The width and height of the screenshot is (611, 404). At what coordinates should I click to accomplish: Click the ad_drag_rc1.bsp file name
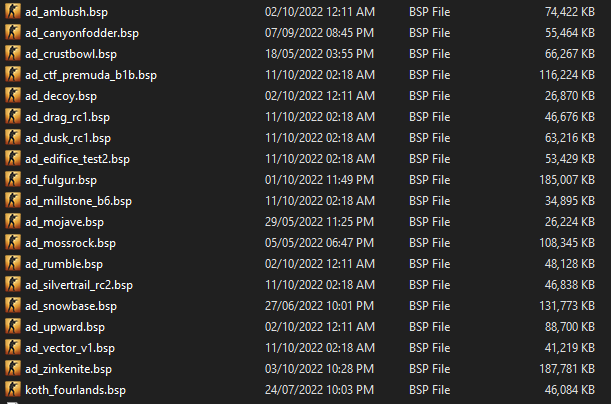[x=67, y=117]
